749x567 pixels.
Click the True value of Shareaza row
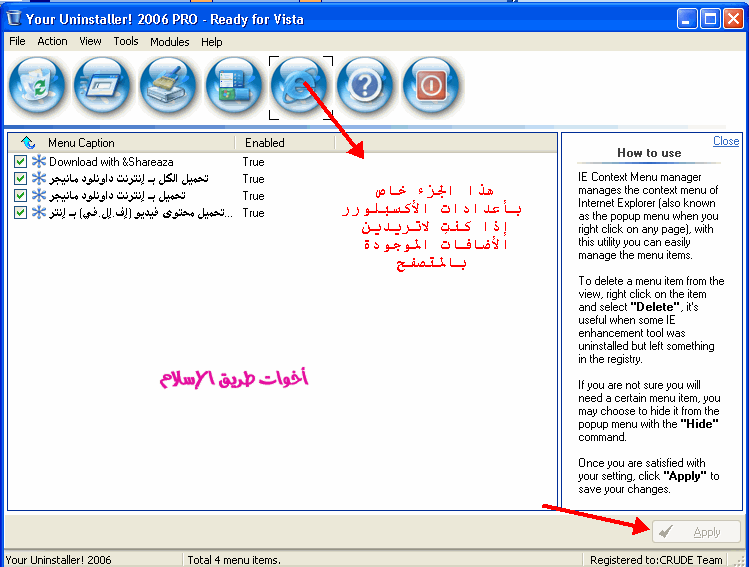pos(253,162)
